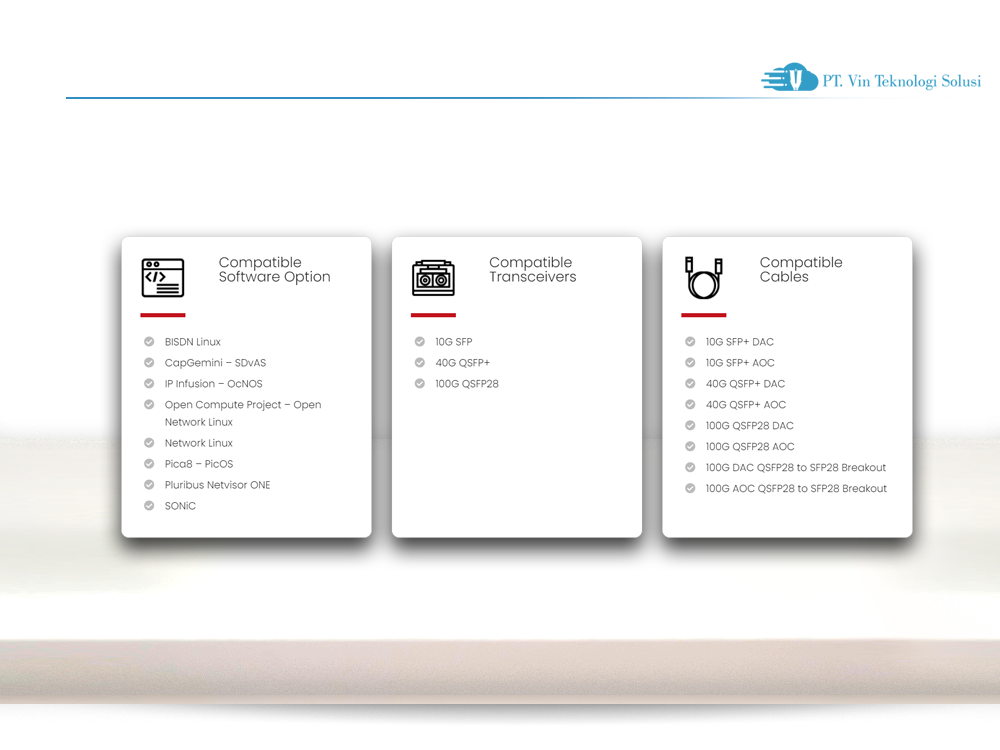
Task: Select the SONiC entry
Action: [x=180, y=506]
